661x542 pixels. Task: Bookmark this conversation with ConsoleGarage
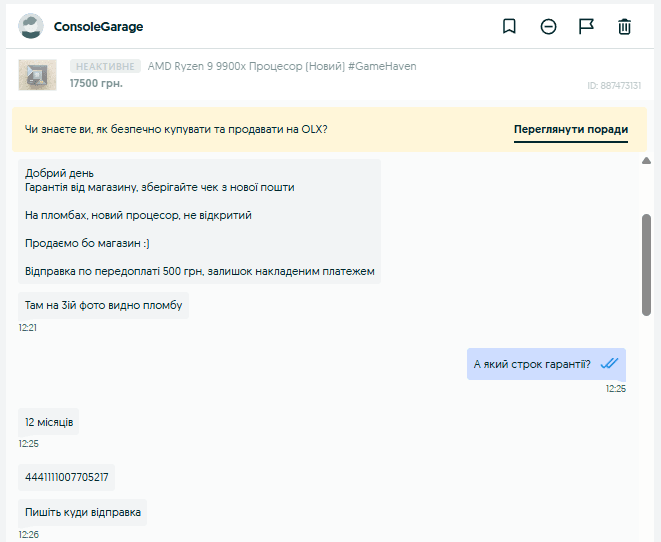pyautogui.click(x=509, y=27)
